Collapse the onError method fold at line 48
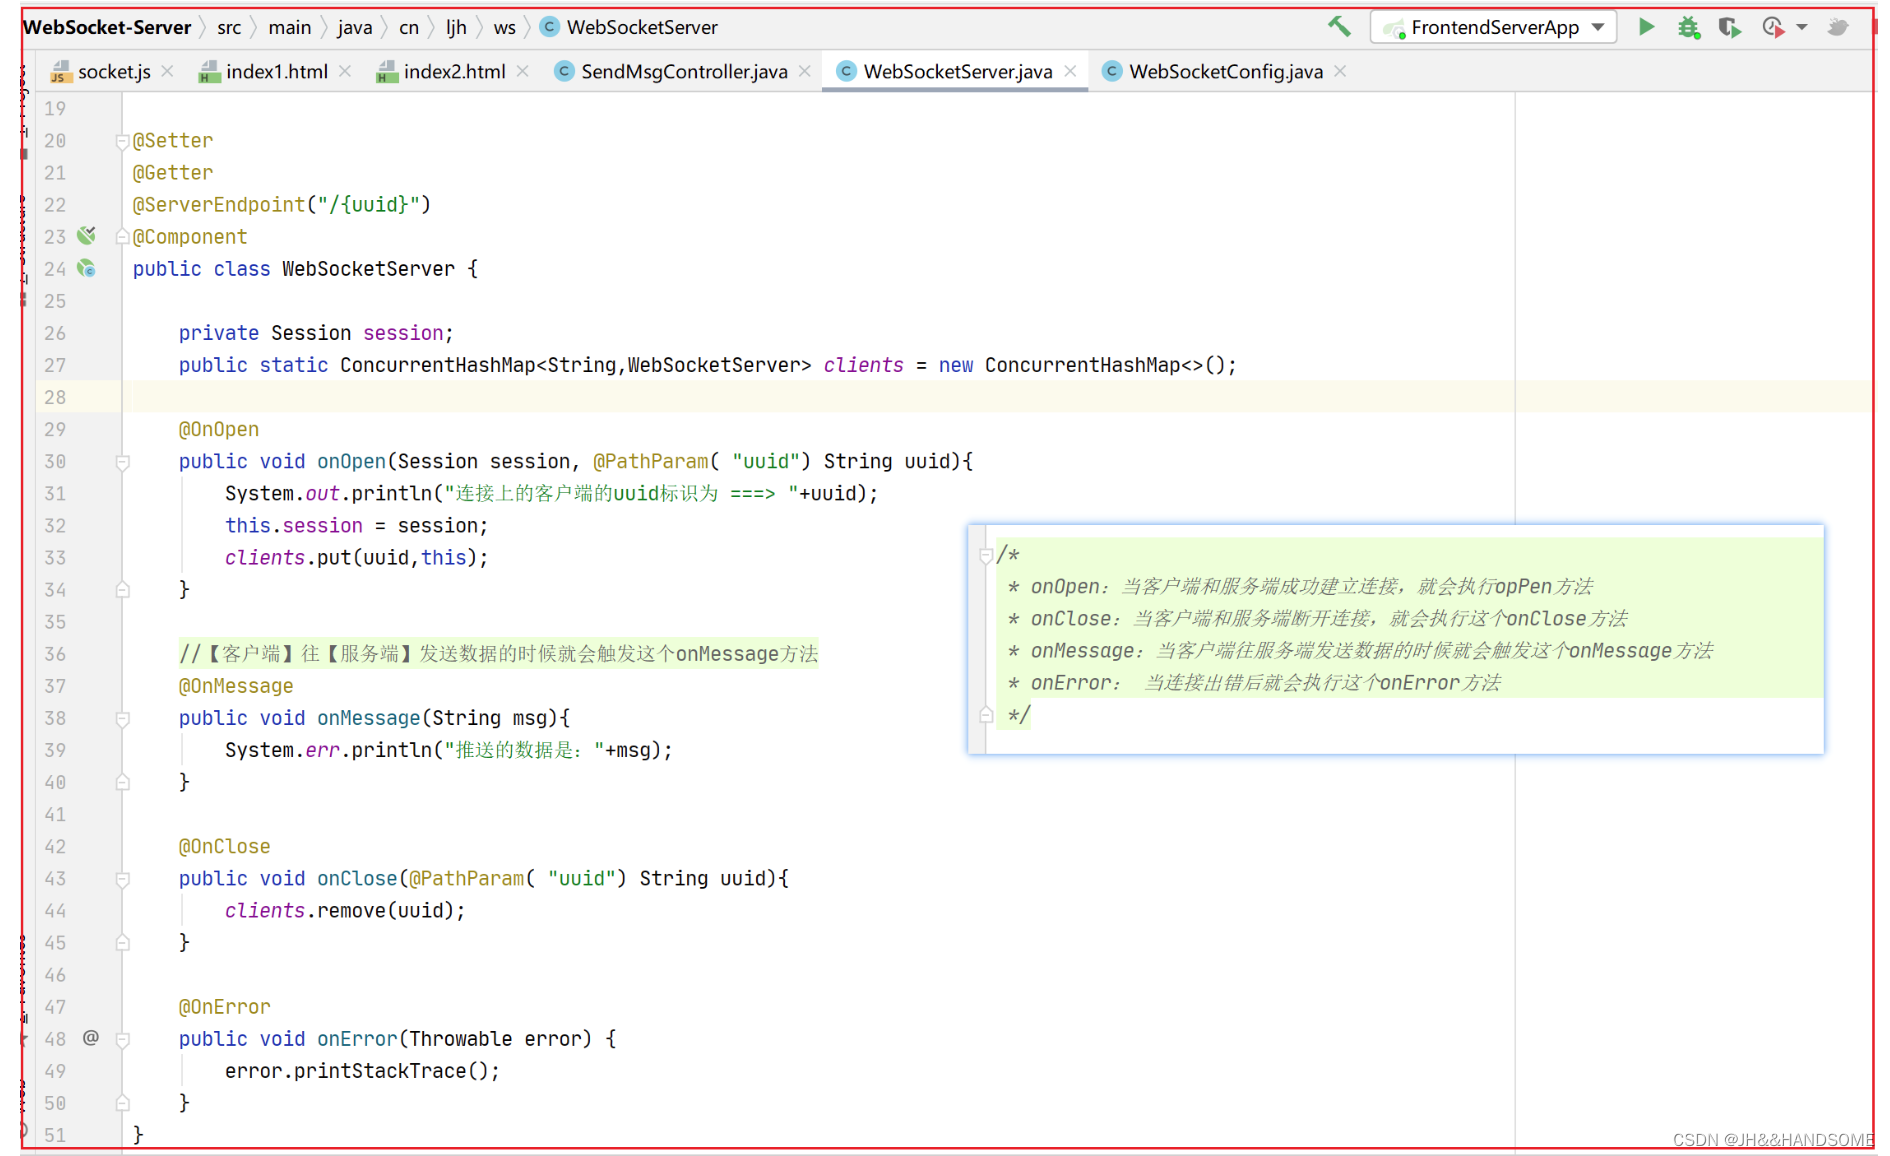 [122, 1040]
